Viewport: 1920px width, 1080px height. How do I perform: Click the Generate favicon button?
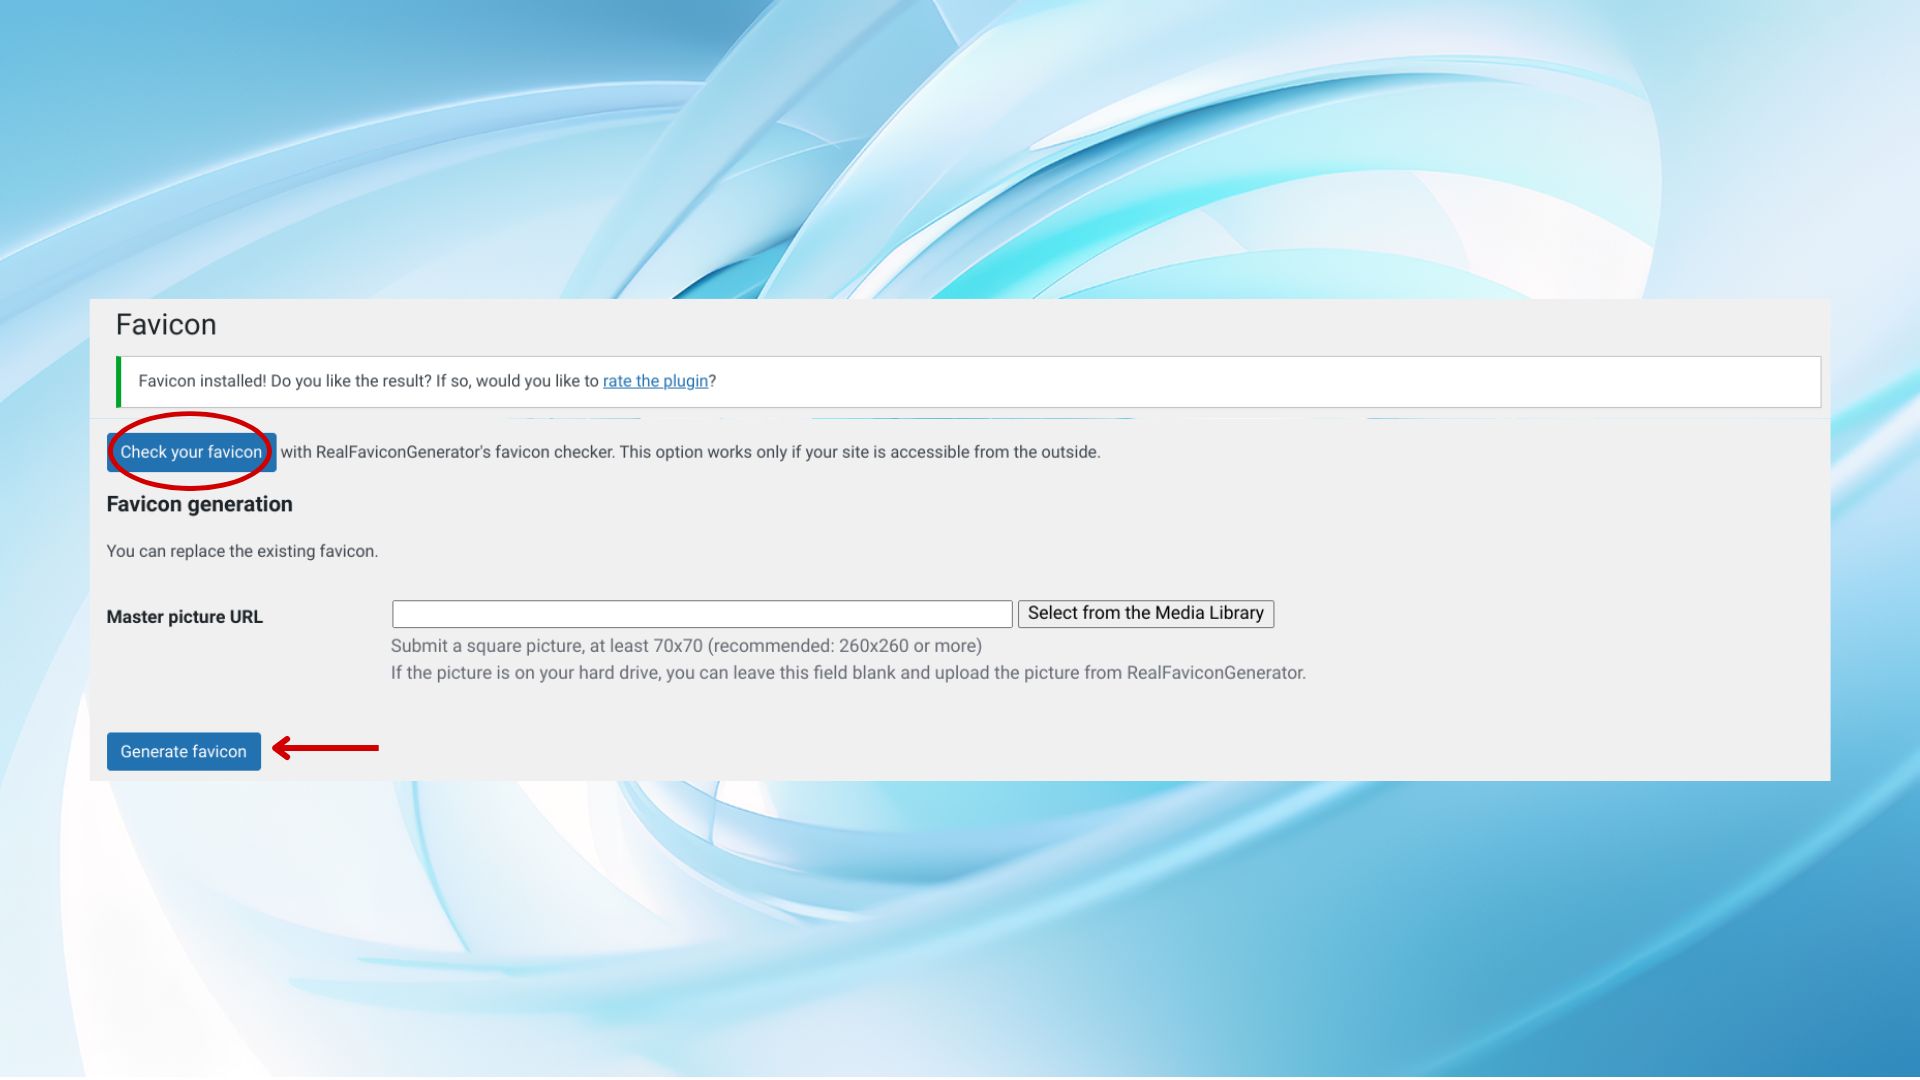(183, 752)
